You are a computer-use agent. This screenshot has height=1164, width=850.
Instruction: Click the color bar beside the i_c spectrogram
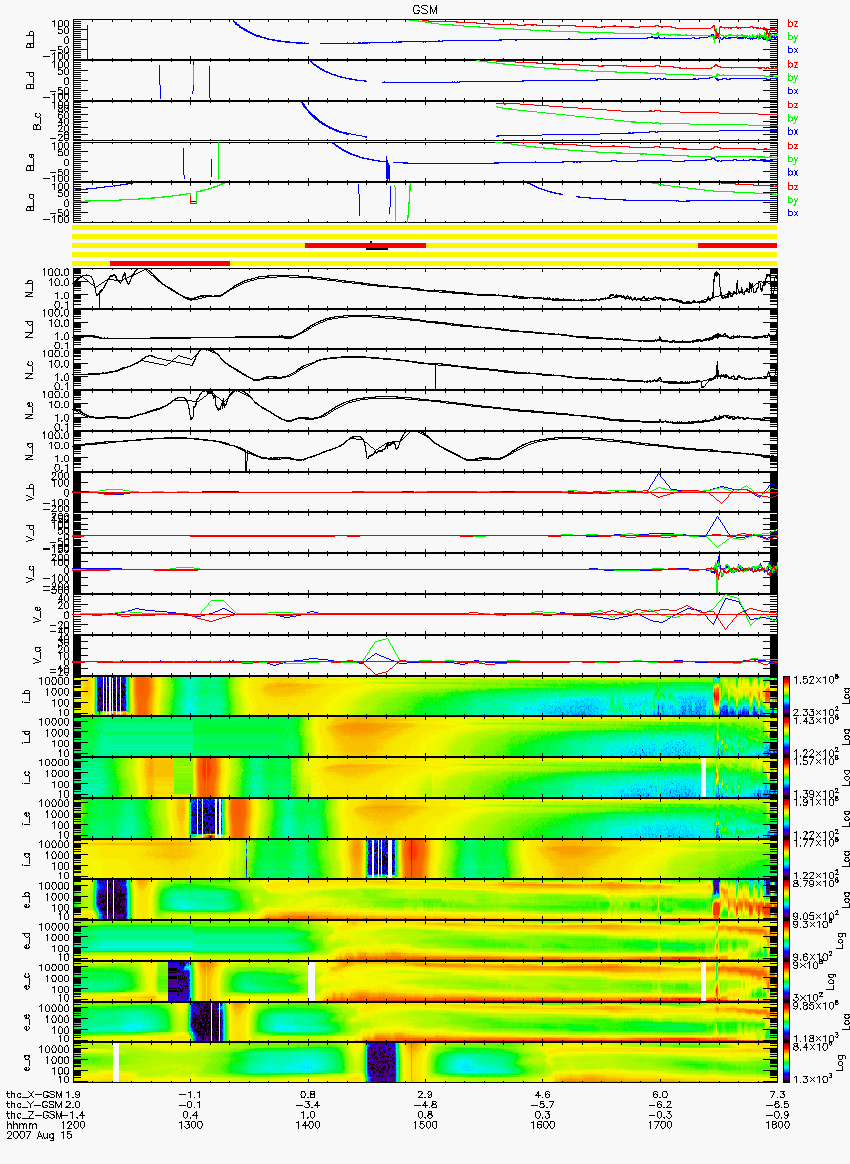(786, 777)
